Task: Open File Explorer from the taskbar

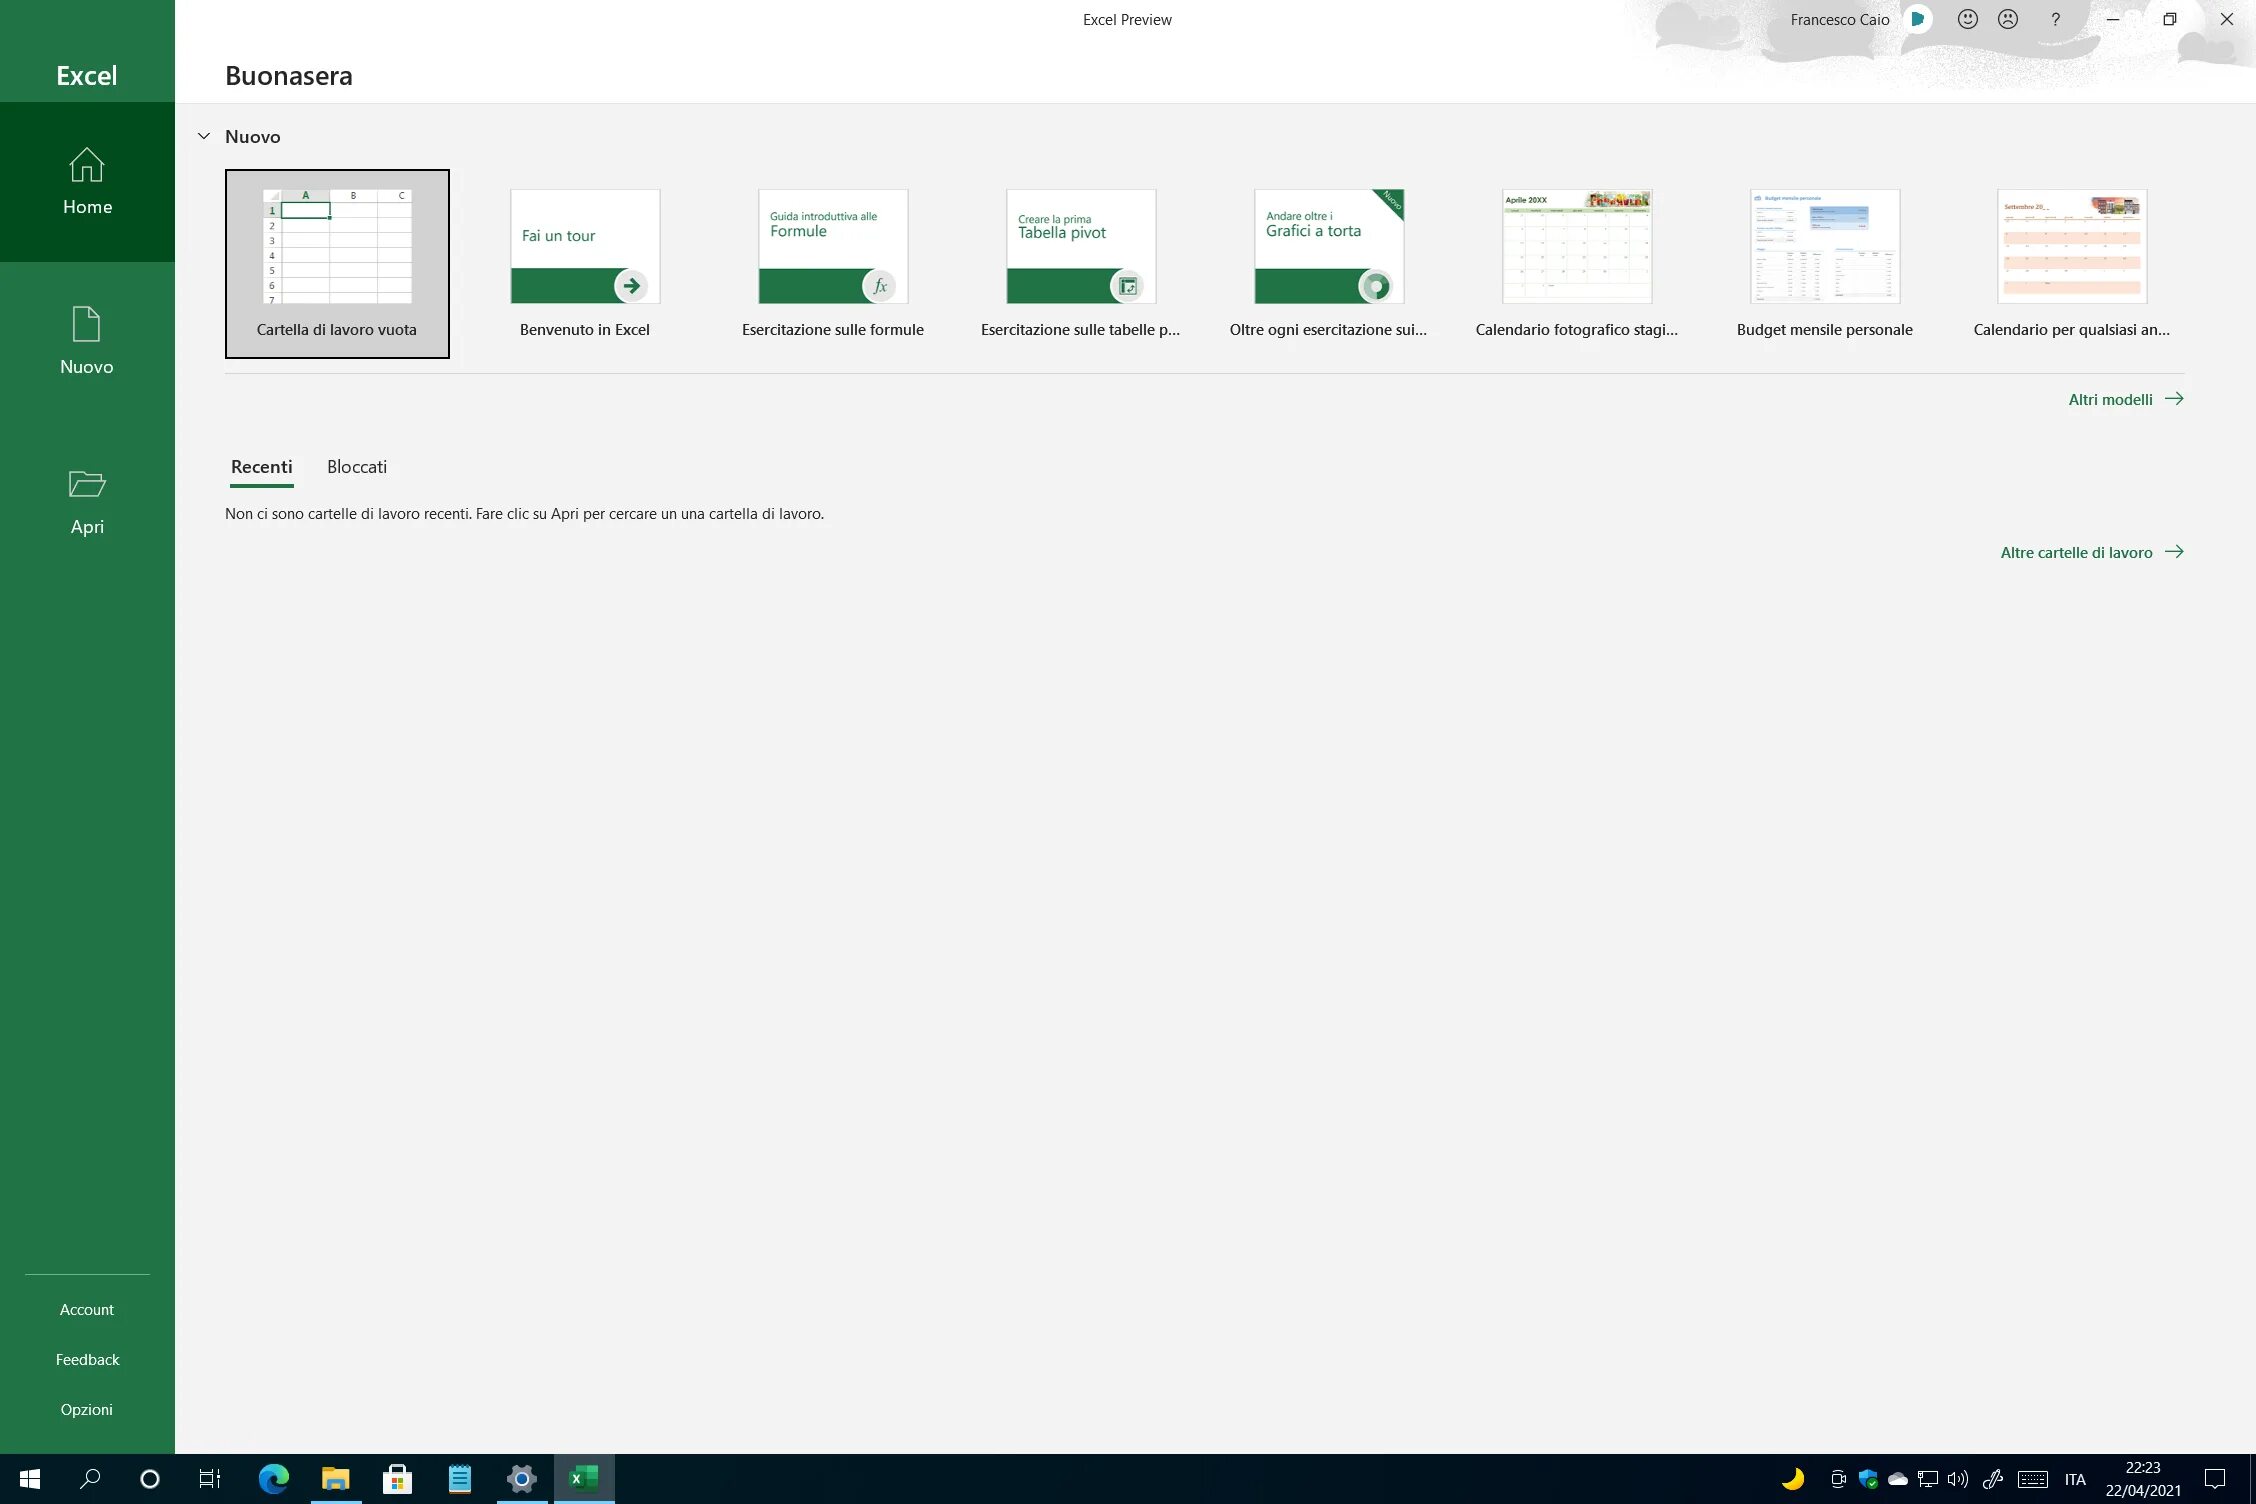Action: pos(335,1478)
